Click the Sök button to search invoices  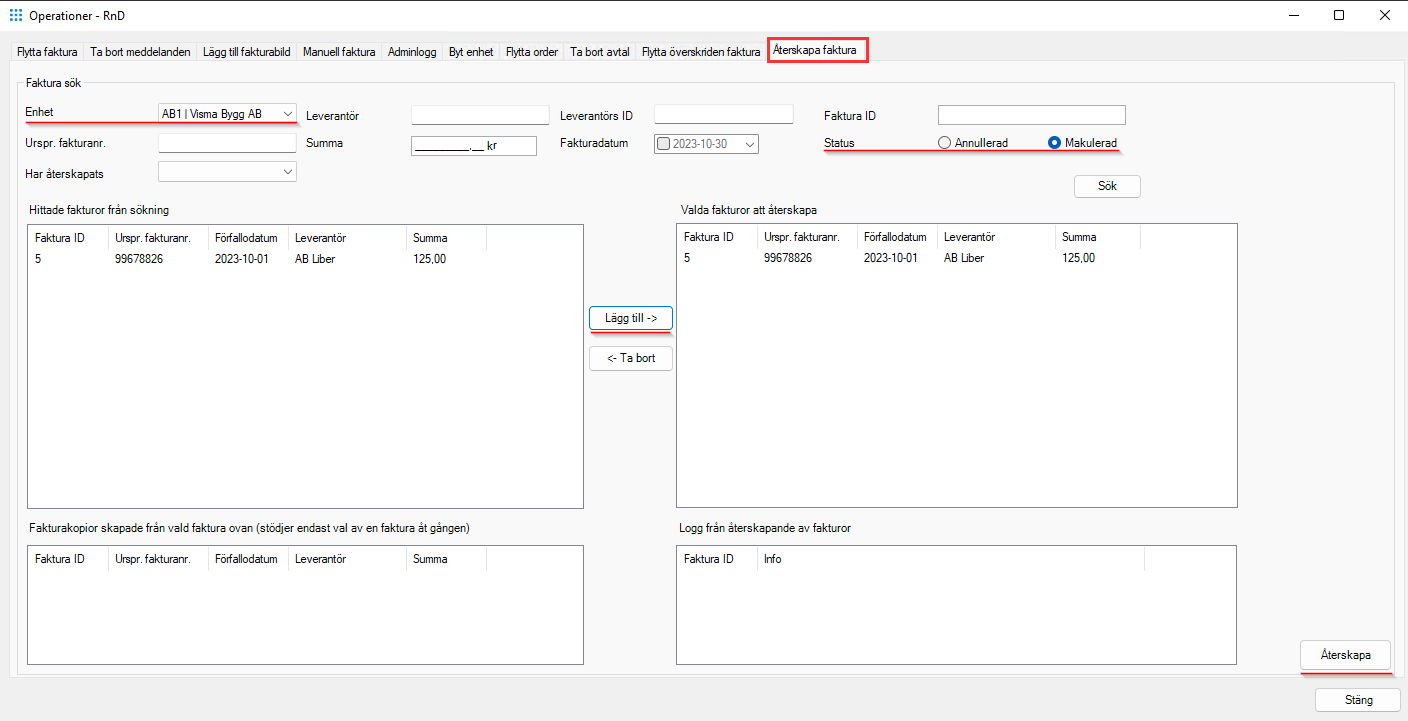tap(1106, 186)
